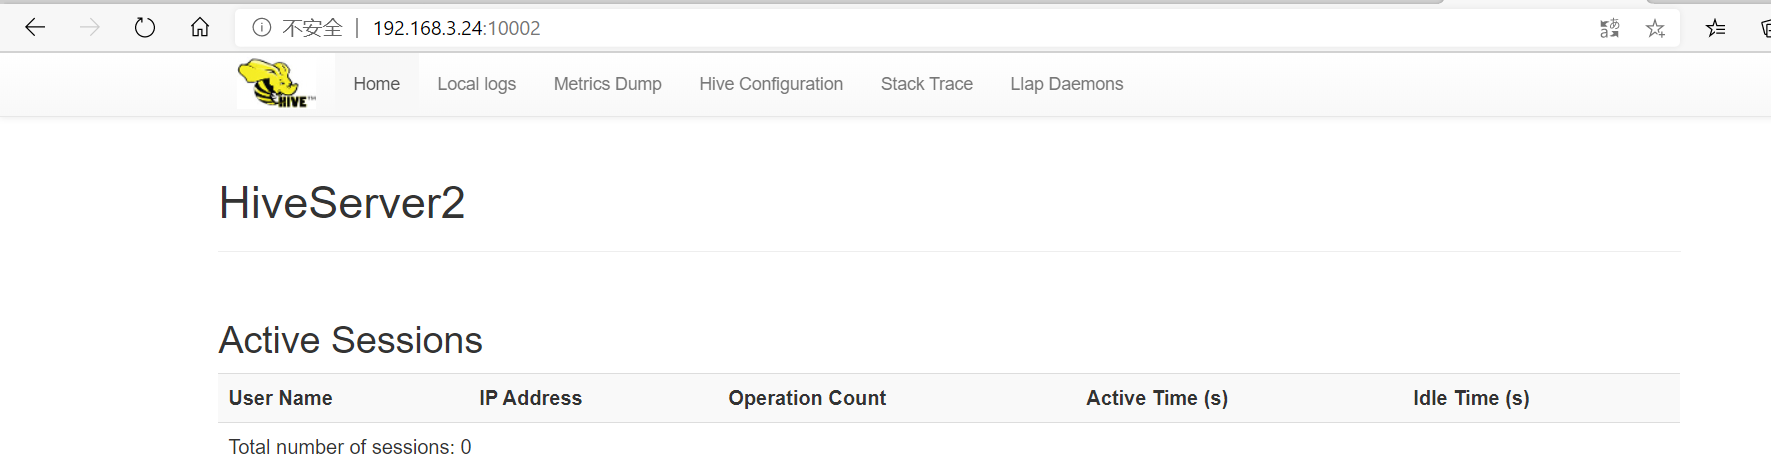1771x467 pixels.
Task: Click the User Name column header
Action: (x=280, y=398)
